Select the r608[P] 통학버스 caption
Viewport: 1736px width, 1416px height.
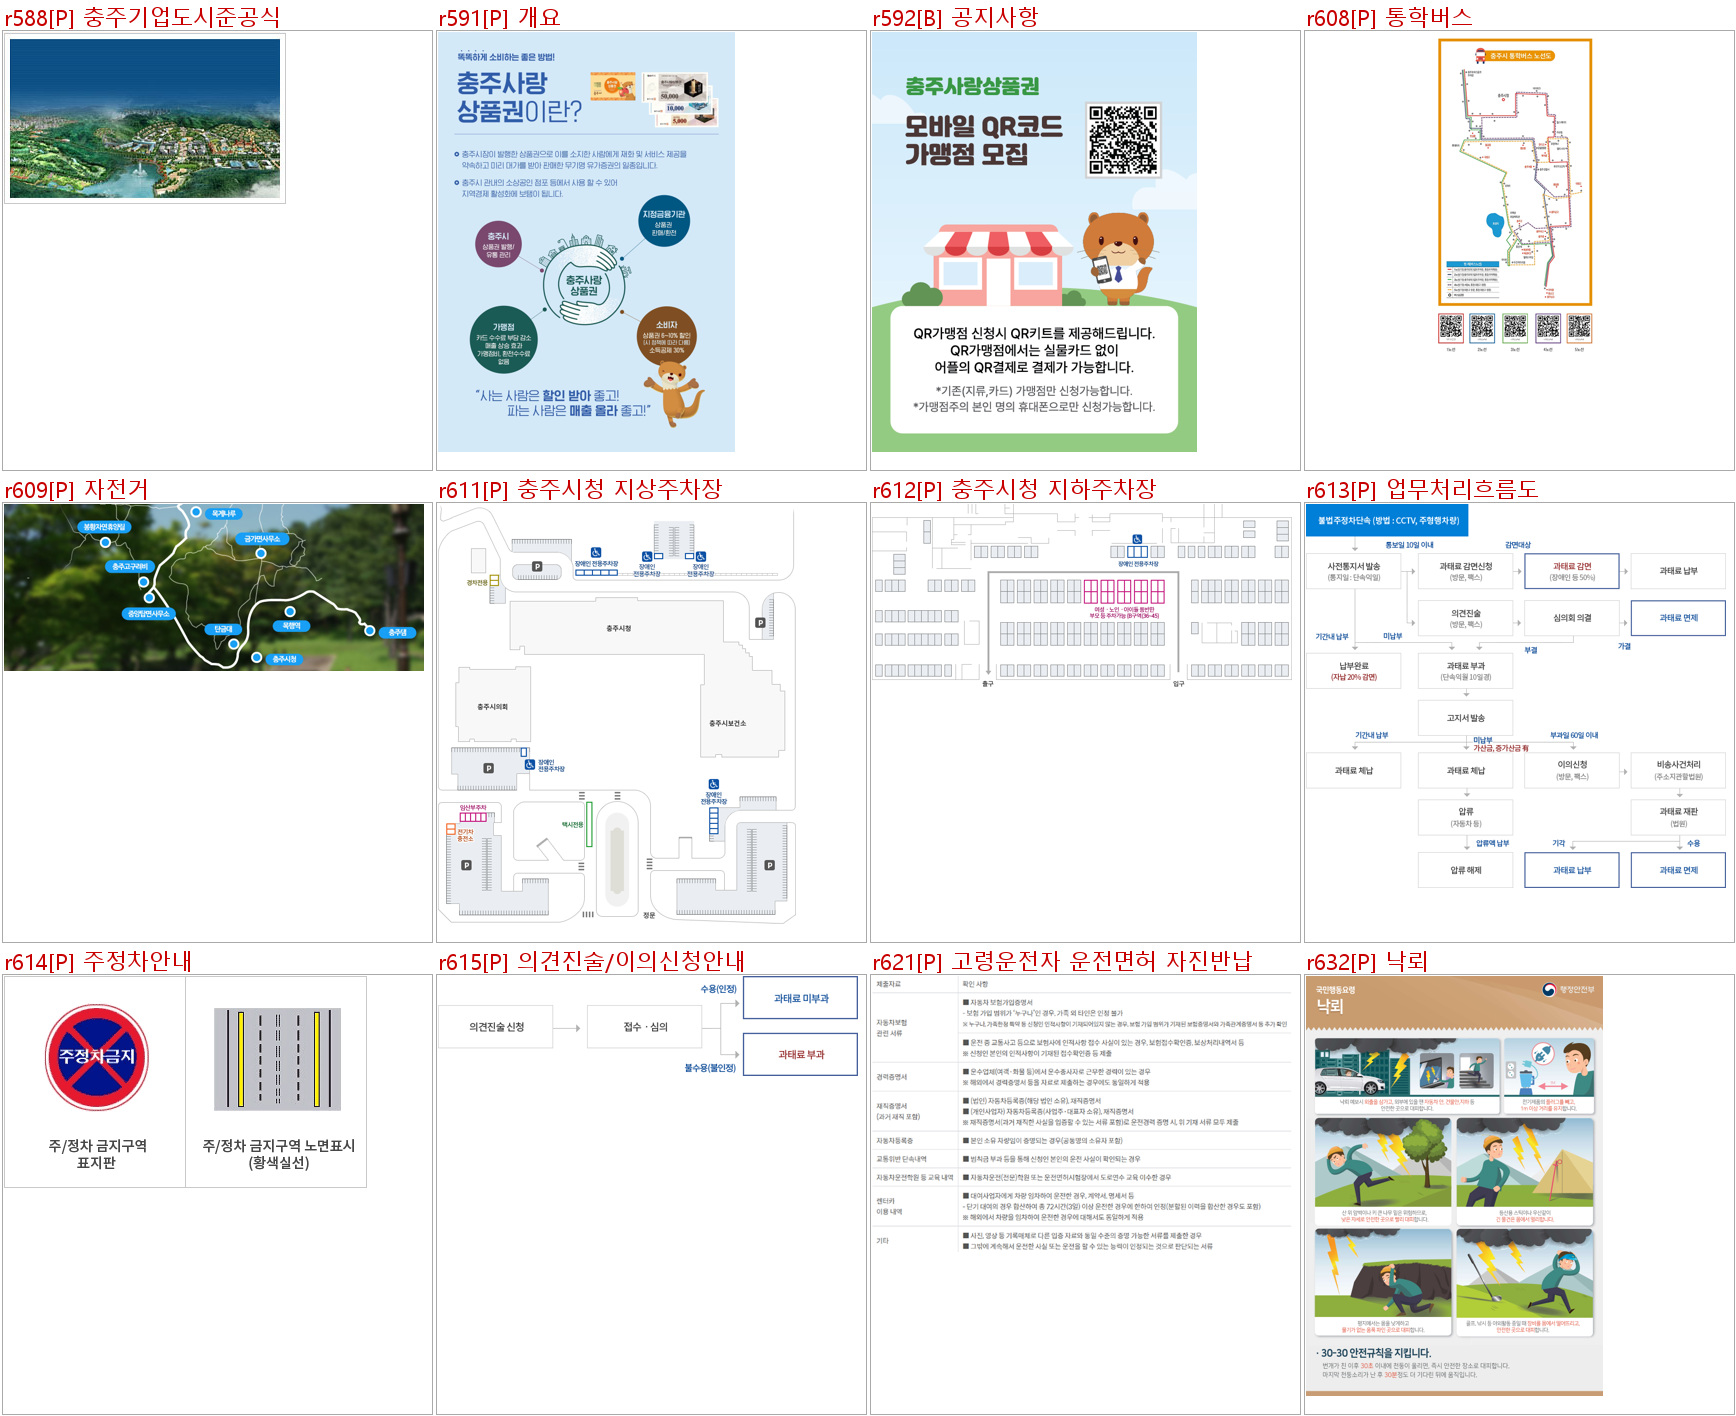point(1389,17)
